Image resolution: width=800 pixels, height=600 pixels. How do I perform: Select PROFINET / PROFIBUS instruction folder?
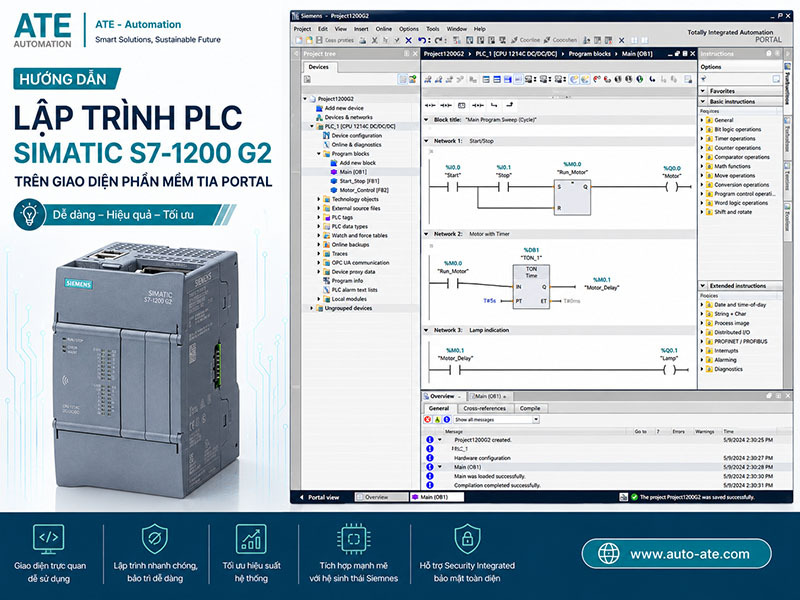coord(740,341)
